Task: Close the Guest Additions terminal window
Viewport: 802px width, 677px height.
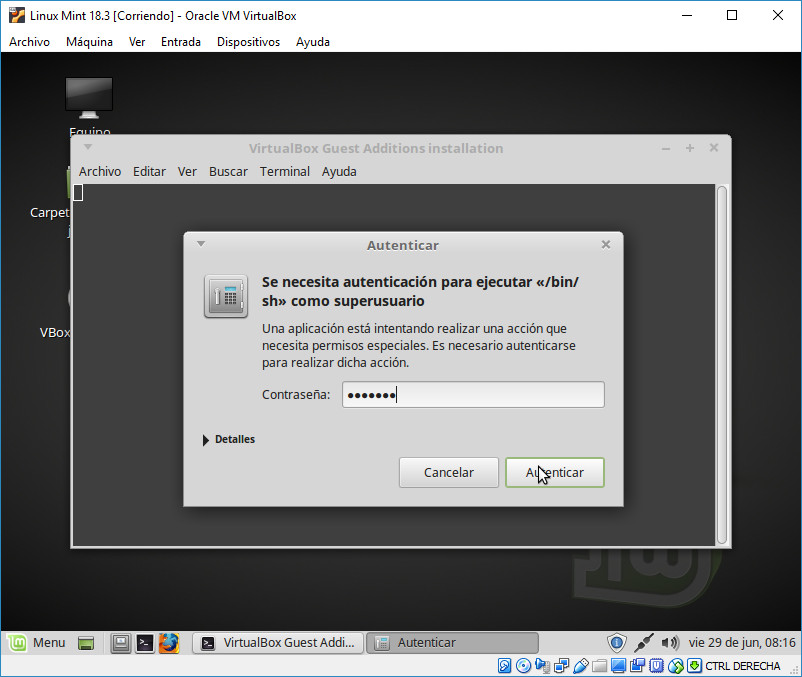Action: [714, 148]
